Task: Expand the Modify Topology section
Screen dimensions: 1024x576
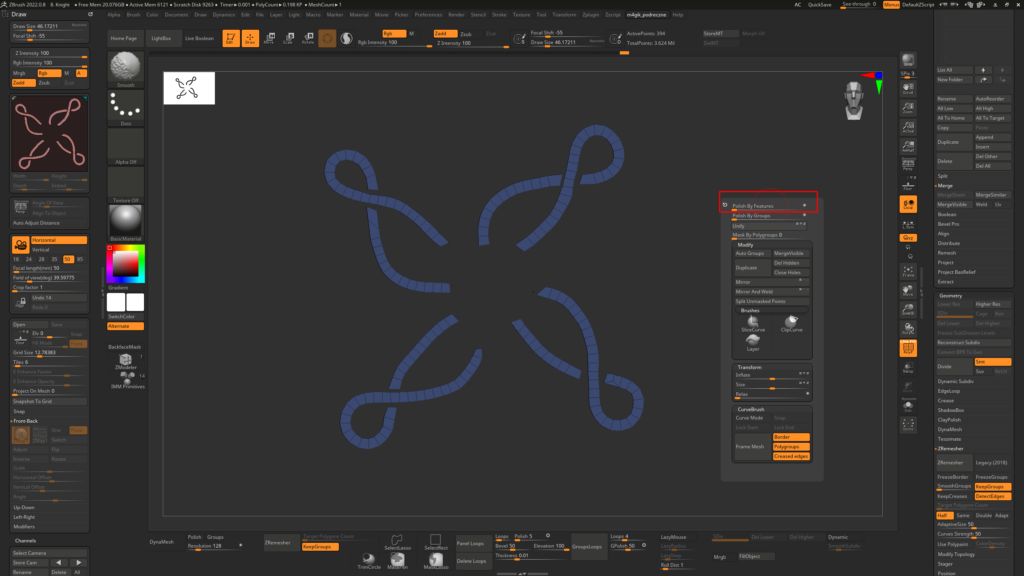Action: point(958,554)
